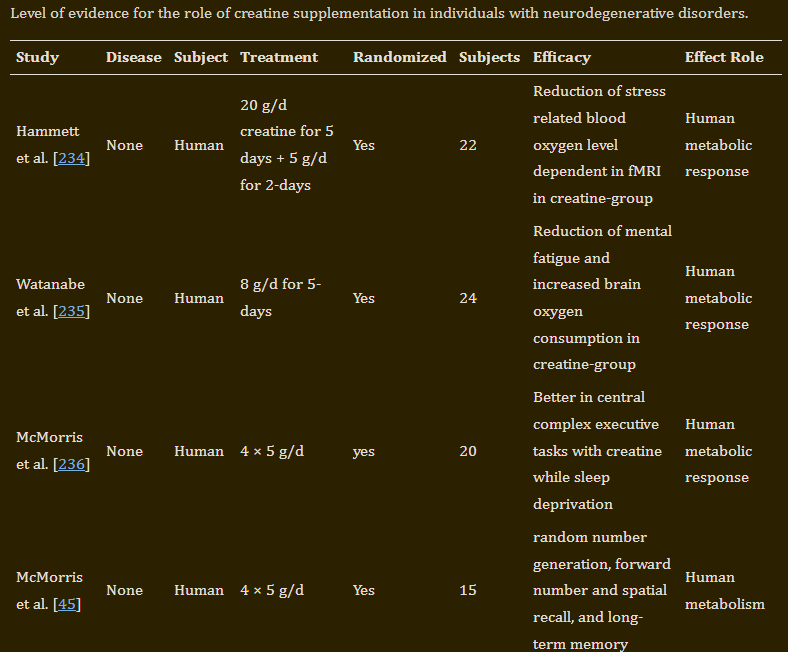Click 'Yes' in the Watanabe row
This screenshot has height=652, width=788.
pos(364,298)
